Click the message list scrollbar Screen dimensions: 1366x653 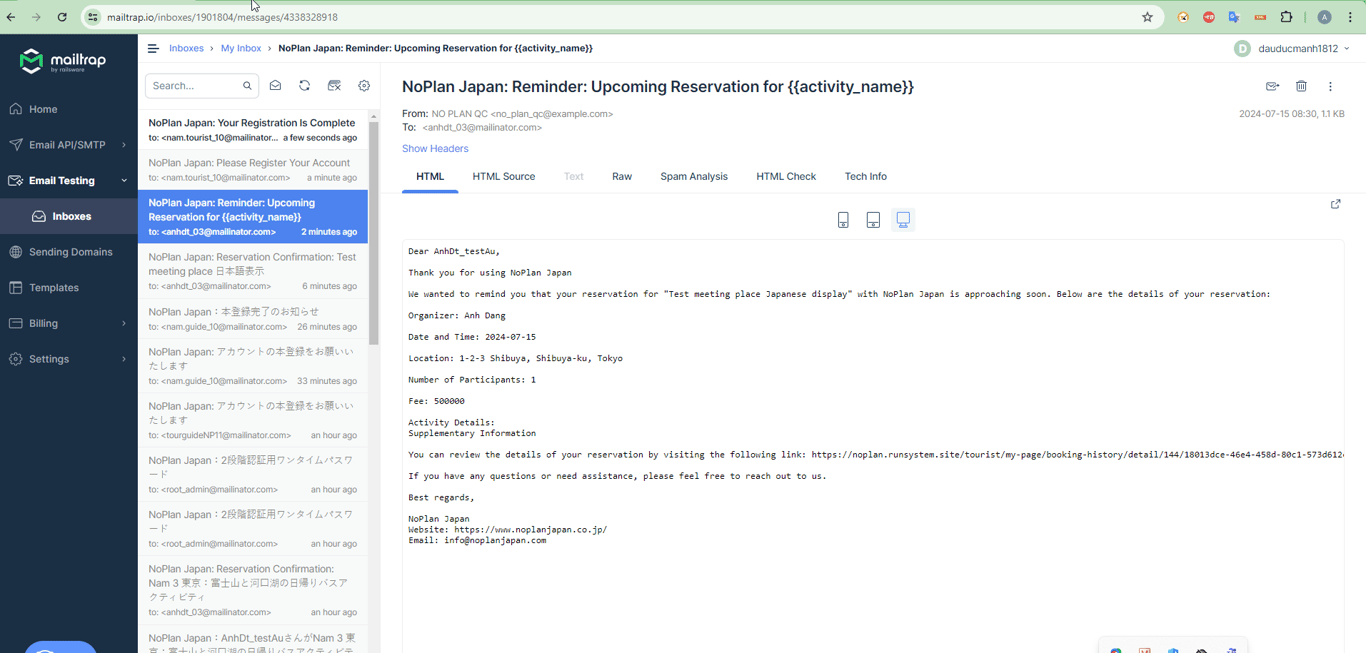(373, 233)
